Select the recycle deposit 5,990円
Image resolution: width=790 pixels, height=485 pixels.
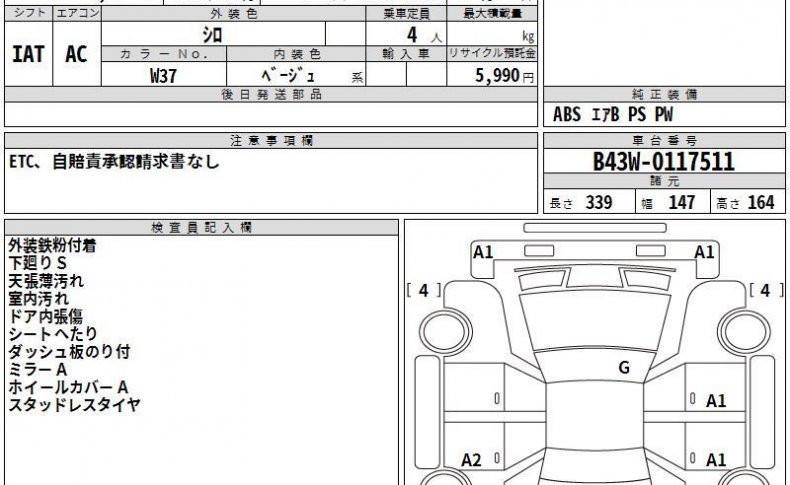[x=504, y=76]
